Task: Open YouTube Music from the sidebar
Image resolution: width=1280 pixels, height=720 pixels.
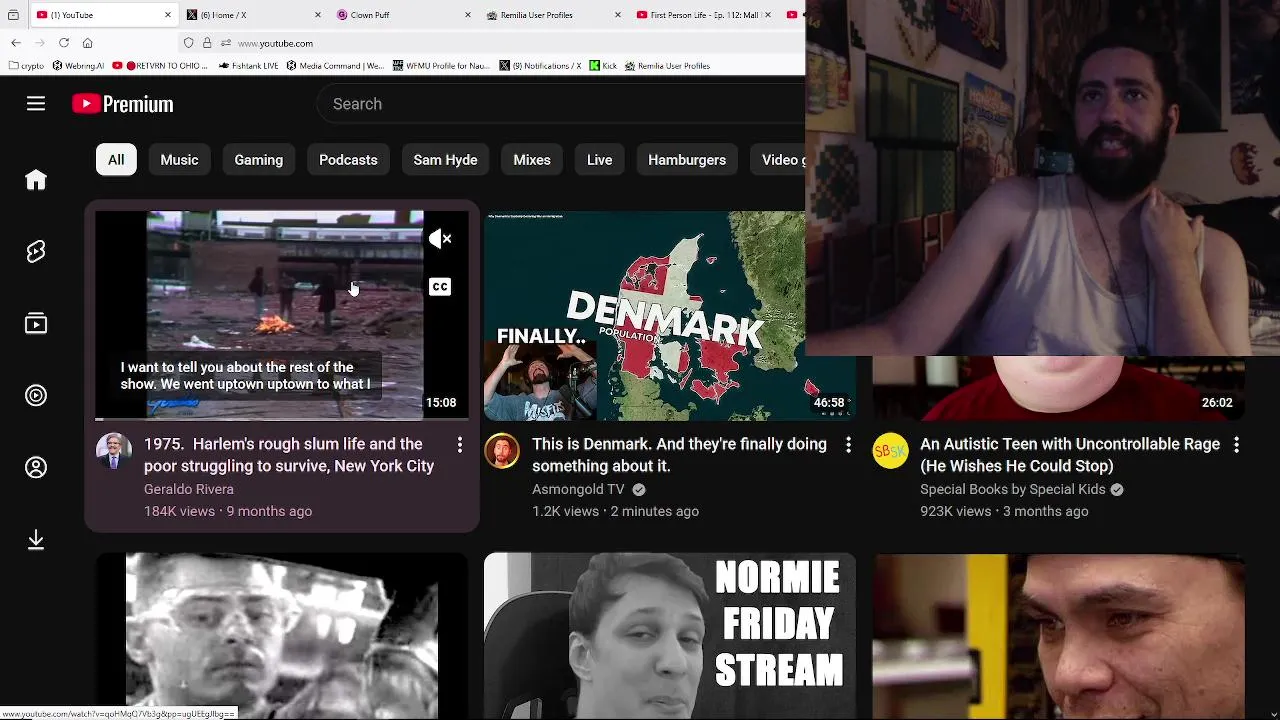Action: pyautogui.click(x=36, y=396)
